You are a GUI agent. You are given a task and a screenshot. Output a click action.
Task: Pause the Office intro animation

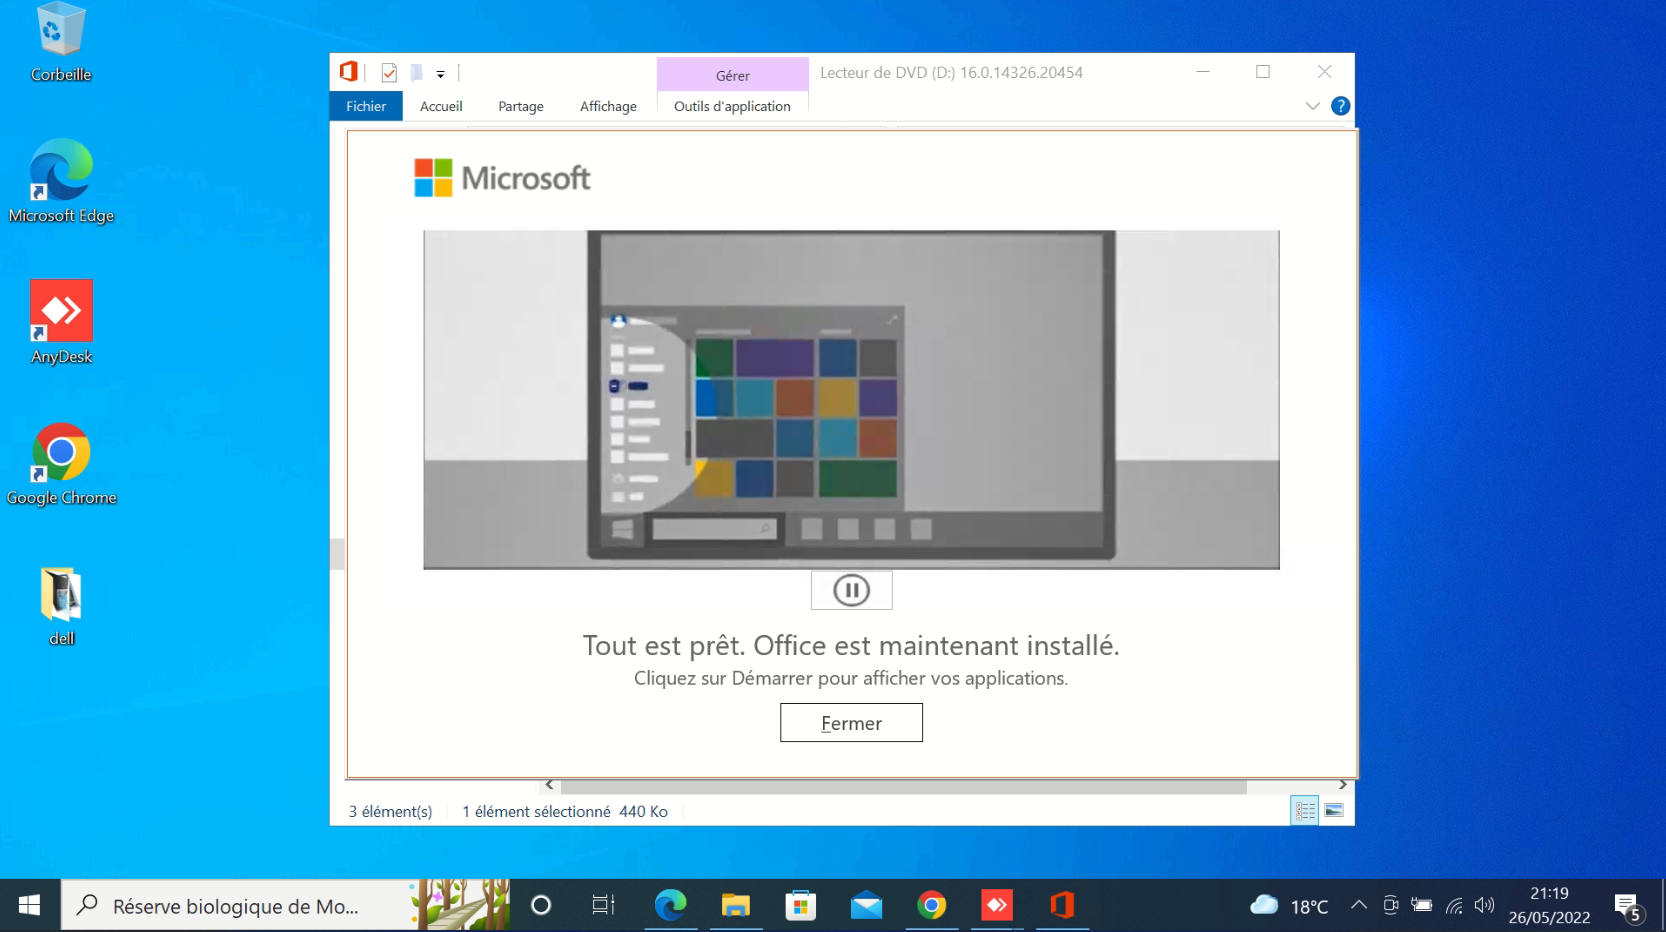(851, 591)
